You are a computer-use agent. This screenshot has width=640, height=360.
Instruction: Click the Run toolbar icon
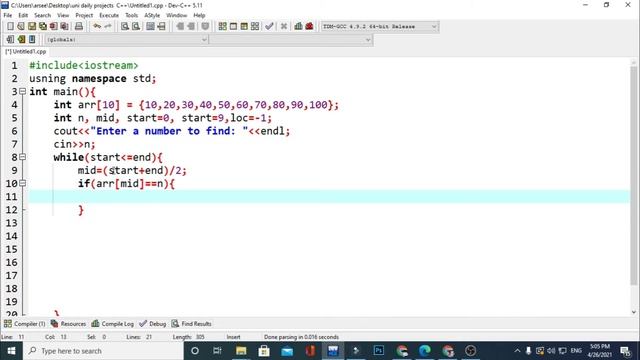[x=233, y=27]
